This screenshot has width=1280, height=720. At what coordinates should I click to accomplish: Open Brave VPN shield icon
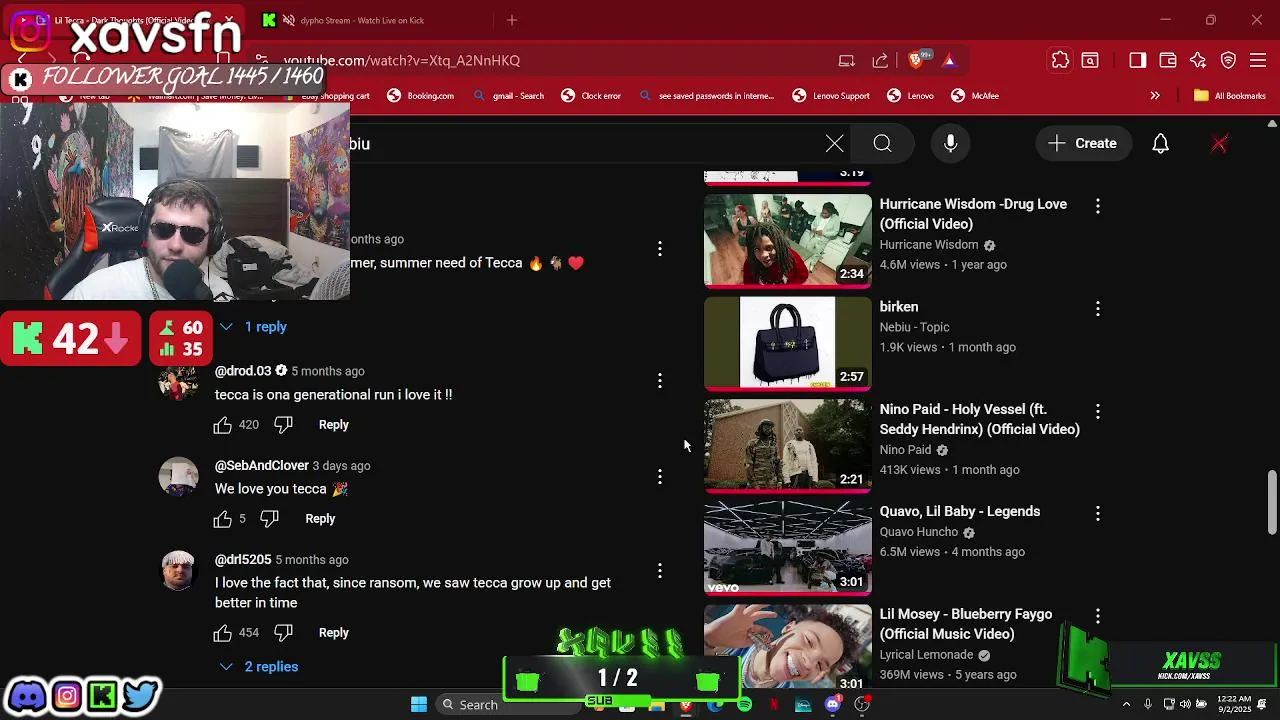point(1228,60)
